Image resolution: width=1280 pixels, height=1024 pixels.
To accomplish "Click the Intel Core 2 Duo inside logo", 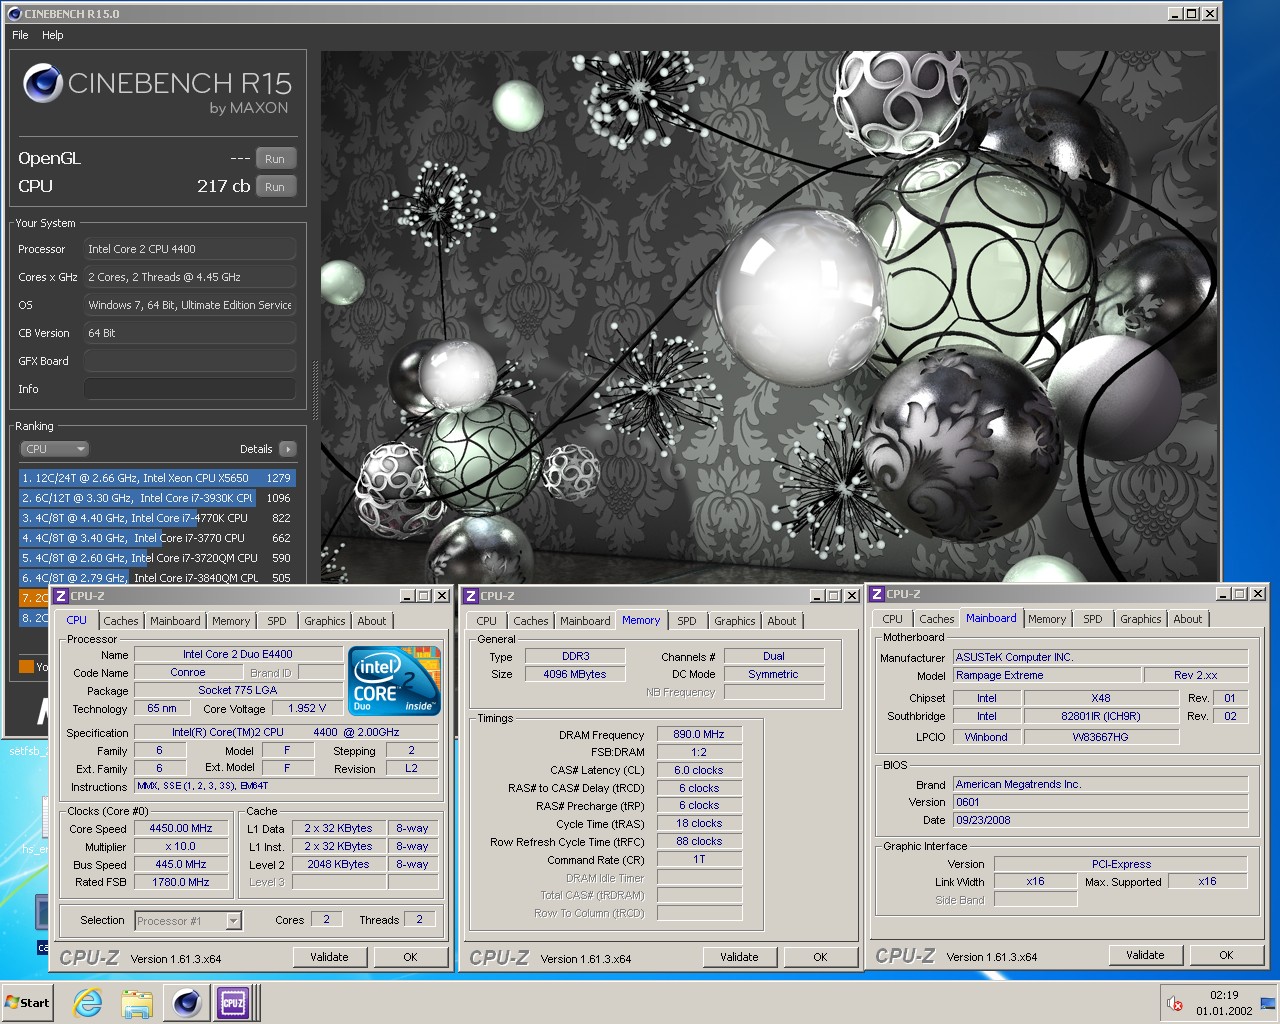I will click(x=395, y=680).
